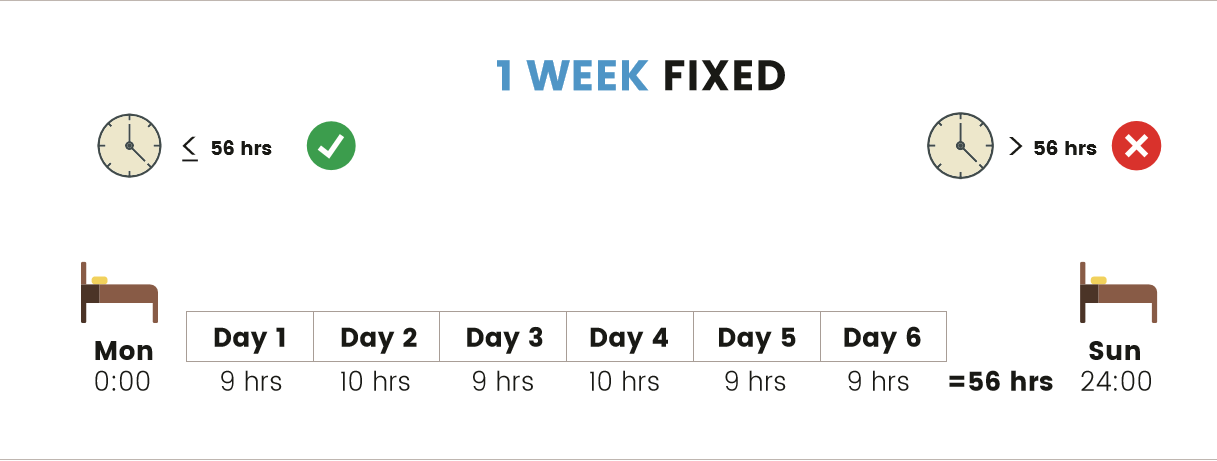Click the red X icon
This screenshot has height=461, width=1217.
(1136, 146)
